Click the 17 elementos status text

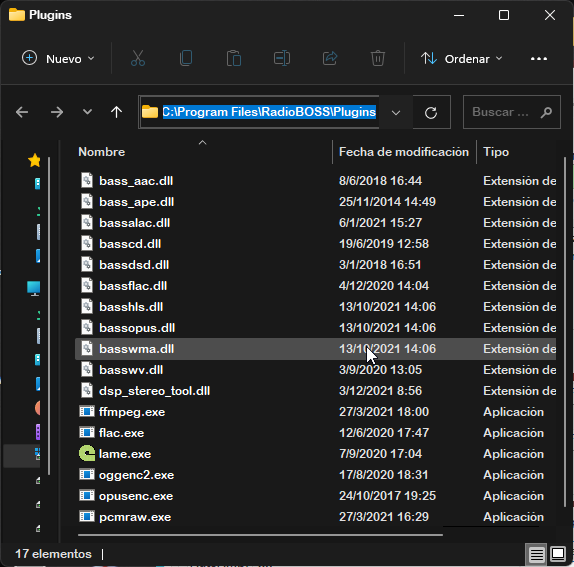[x=53, y=554]
